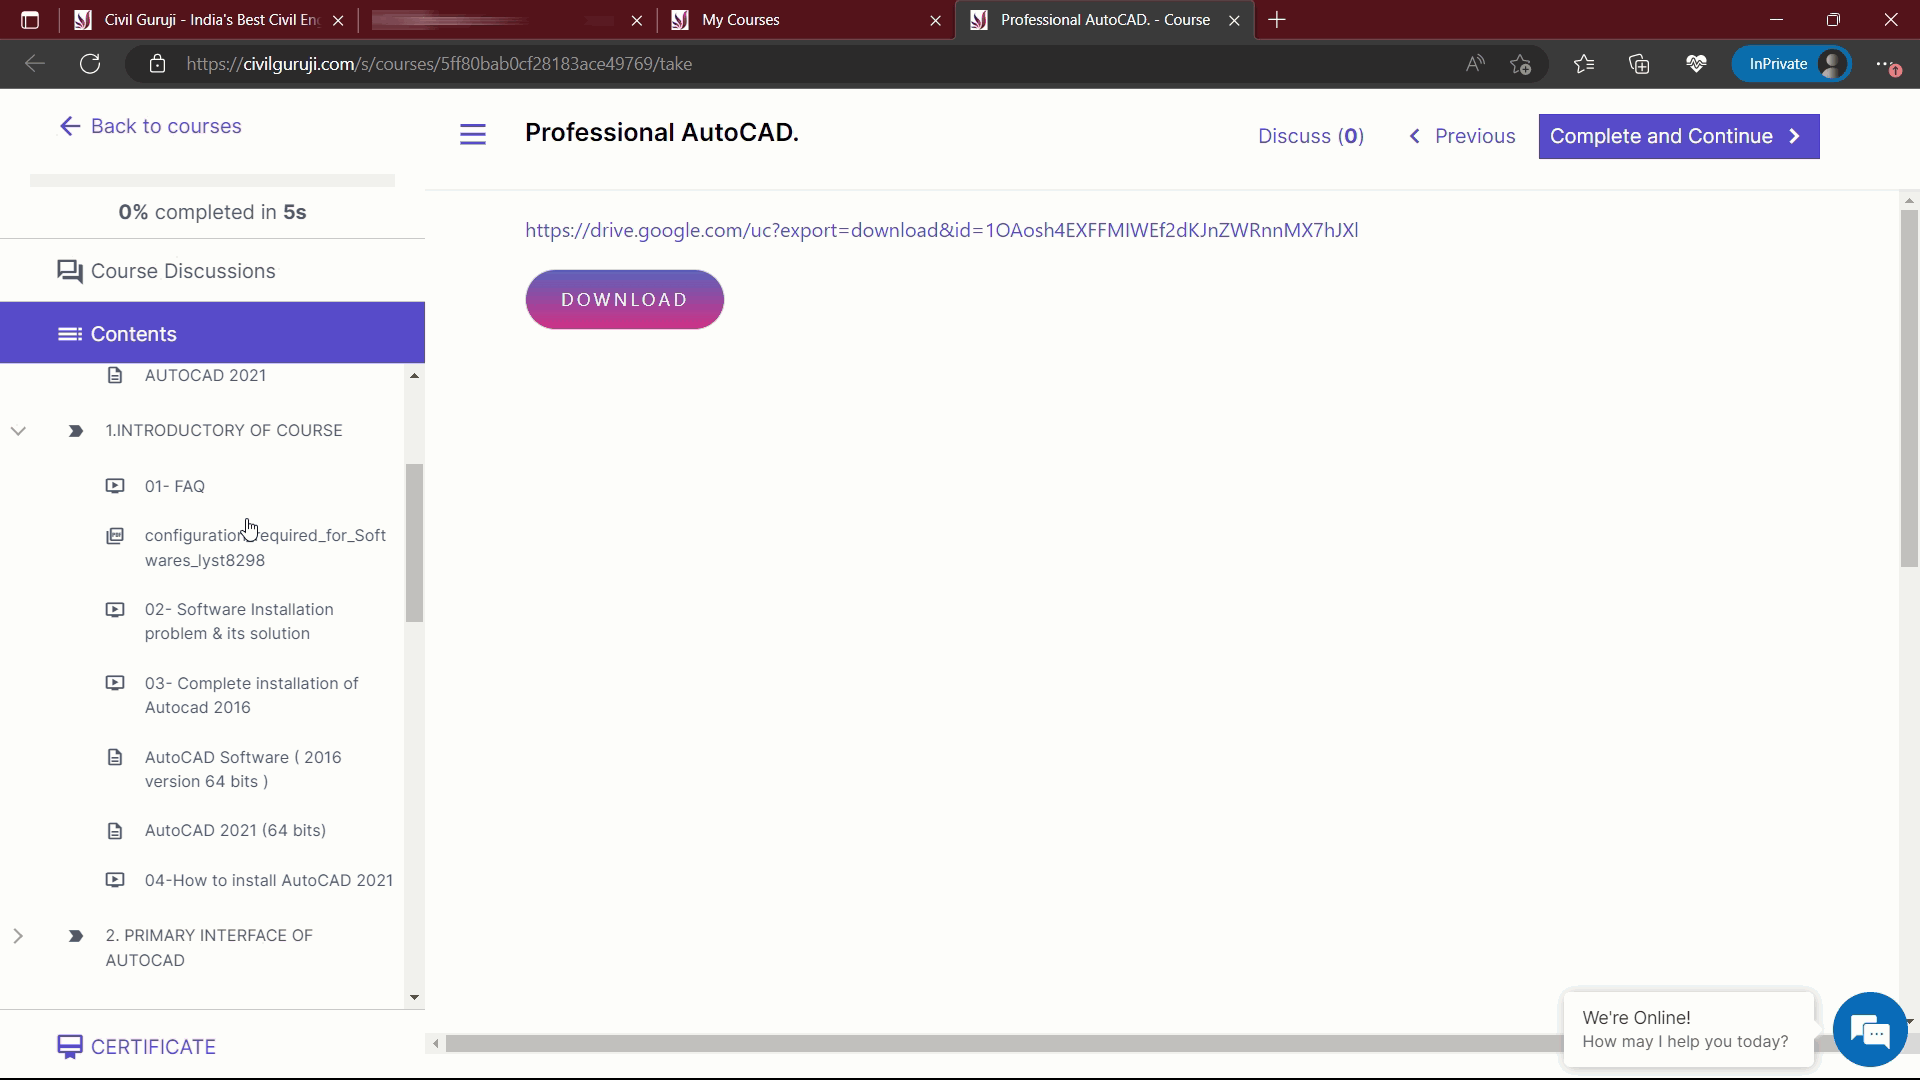
Task: Open the hamburger menu icon beside course title
Action: (472, 135)
